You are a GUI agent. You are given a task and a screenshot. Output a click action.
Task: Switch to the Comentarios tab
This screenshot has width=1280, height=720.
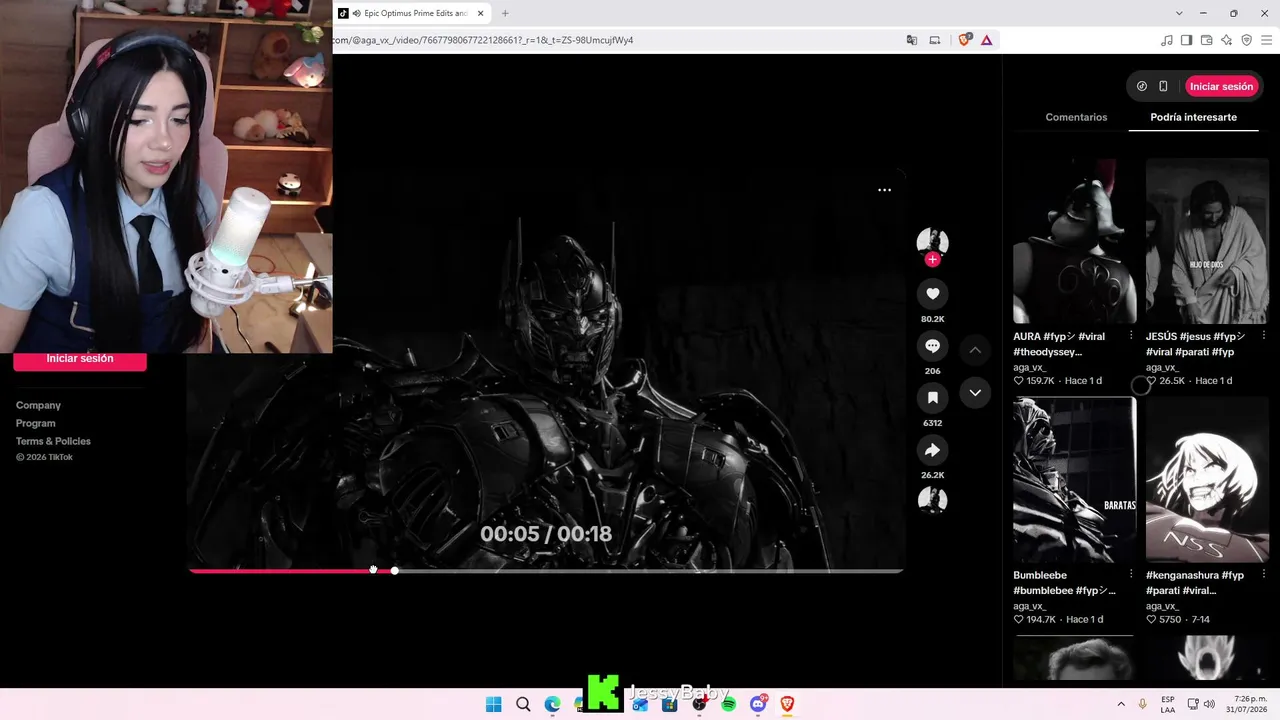click(x=1076, y=117)
